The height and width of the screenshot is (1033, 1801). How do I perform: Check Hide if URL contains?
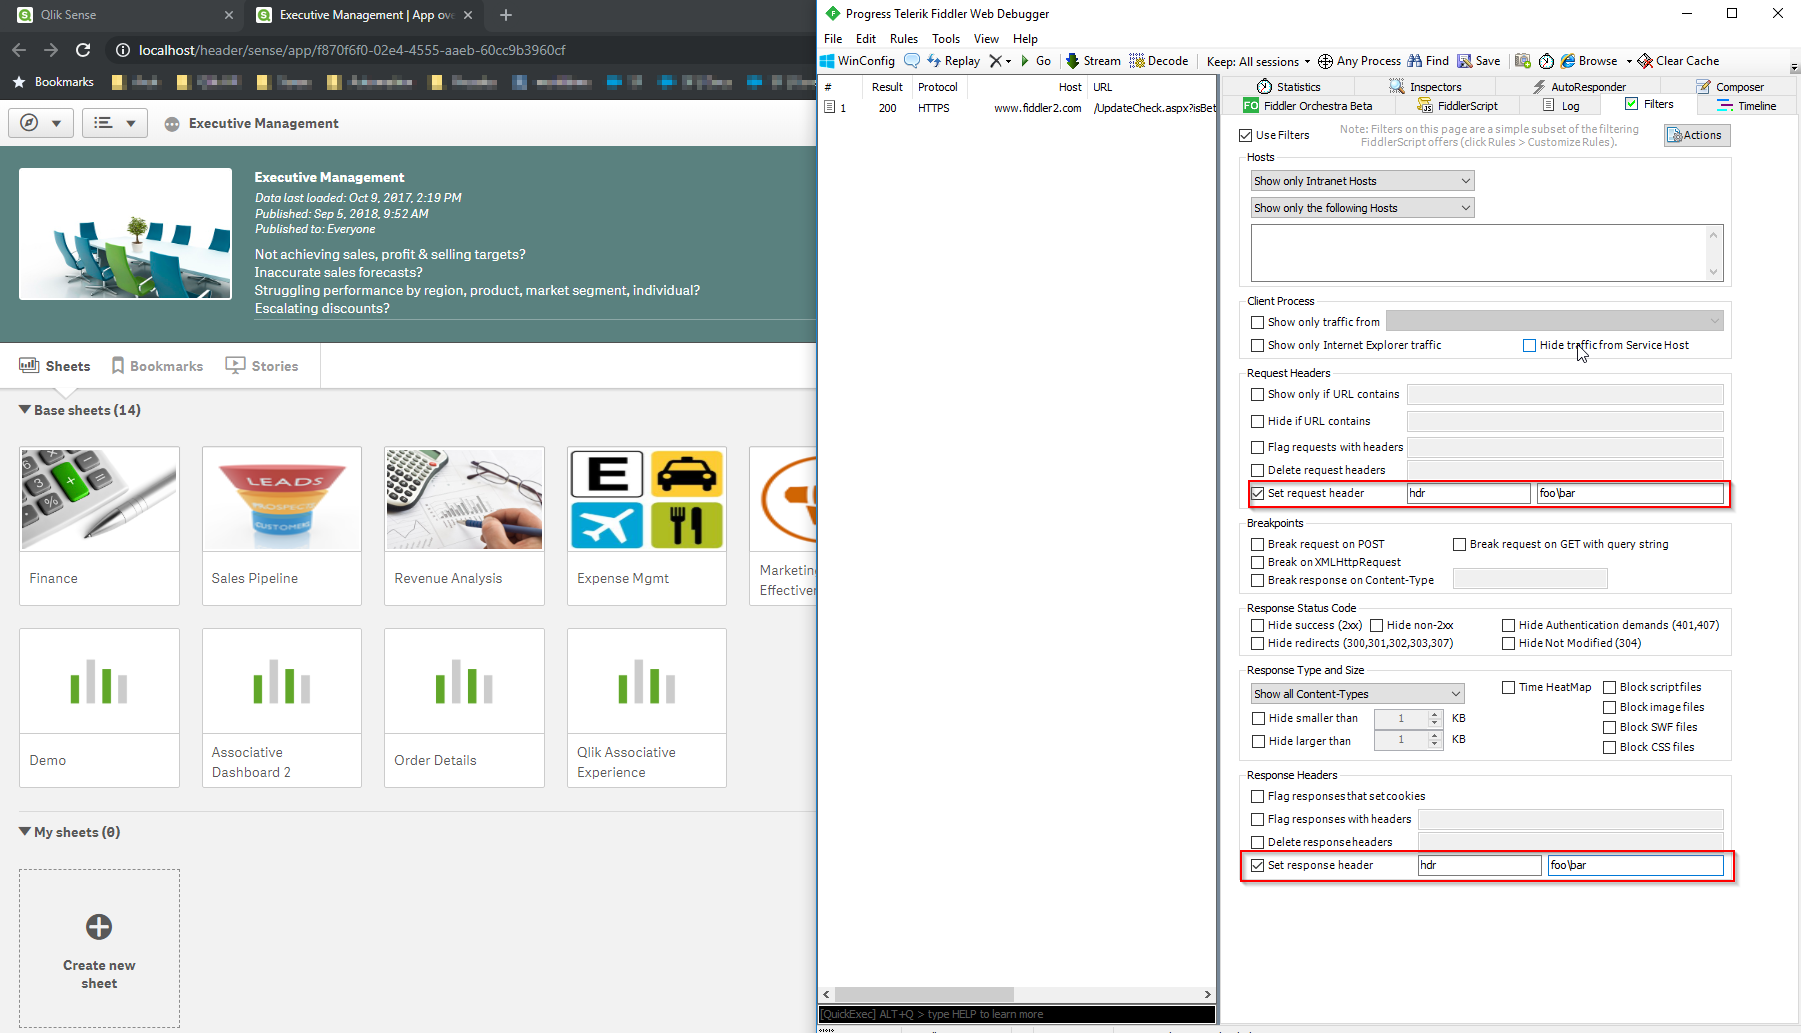[1258, 421]
